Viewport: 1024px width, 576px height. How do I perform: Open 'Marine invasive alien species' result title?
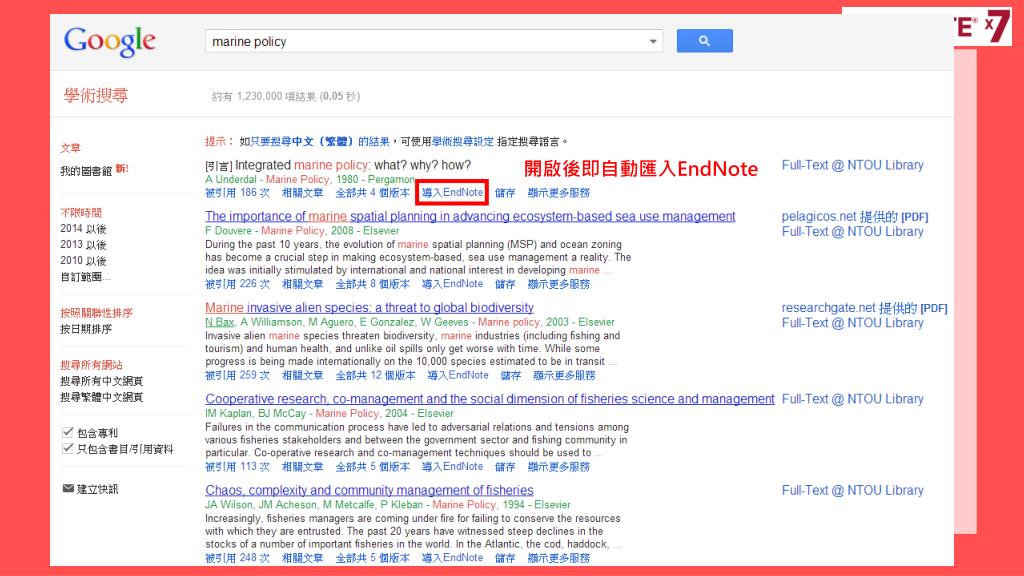pos(370,308)
